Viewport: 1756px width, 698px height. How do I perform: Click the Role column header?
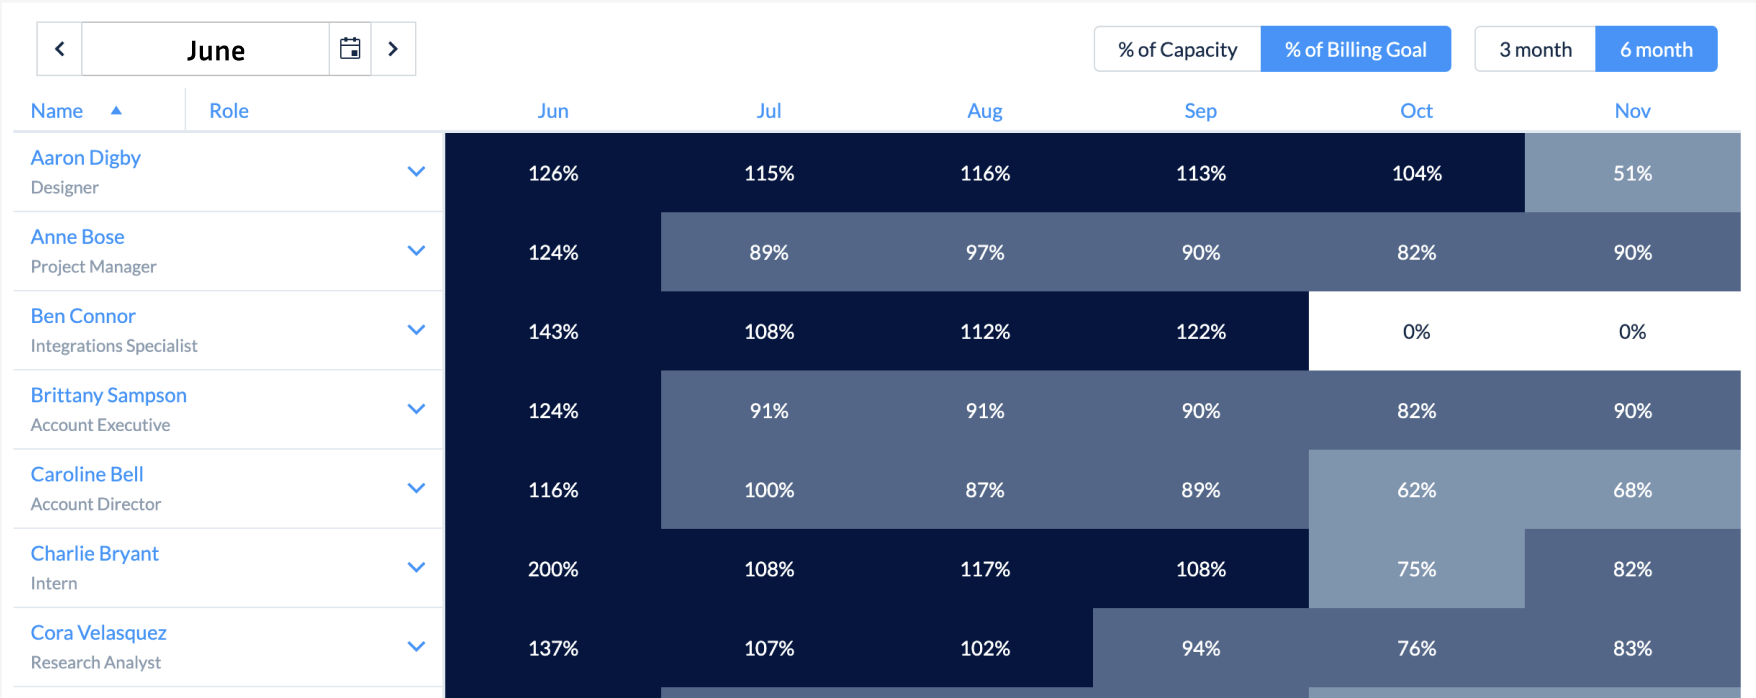pyautogui.click(x=229, y=110)
